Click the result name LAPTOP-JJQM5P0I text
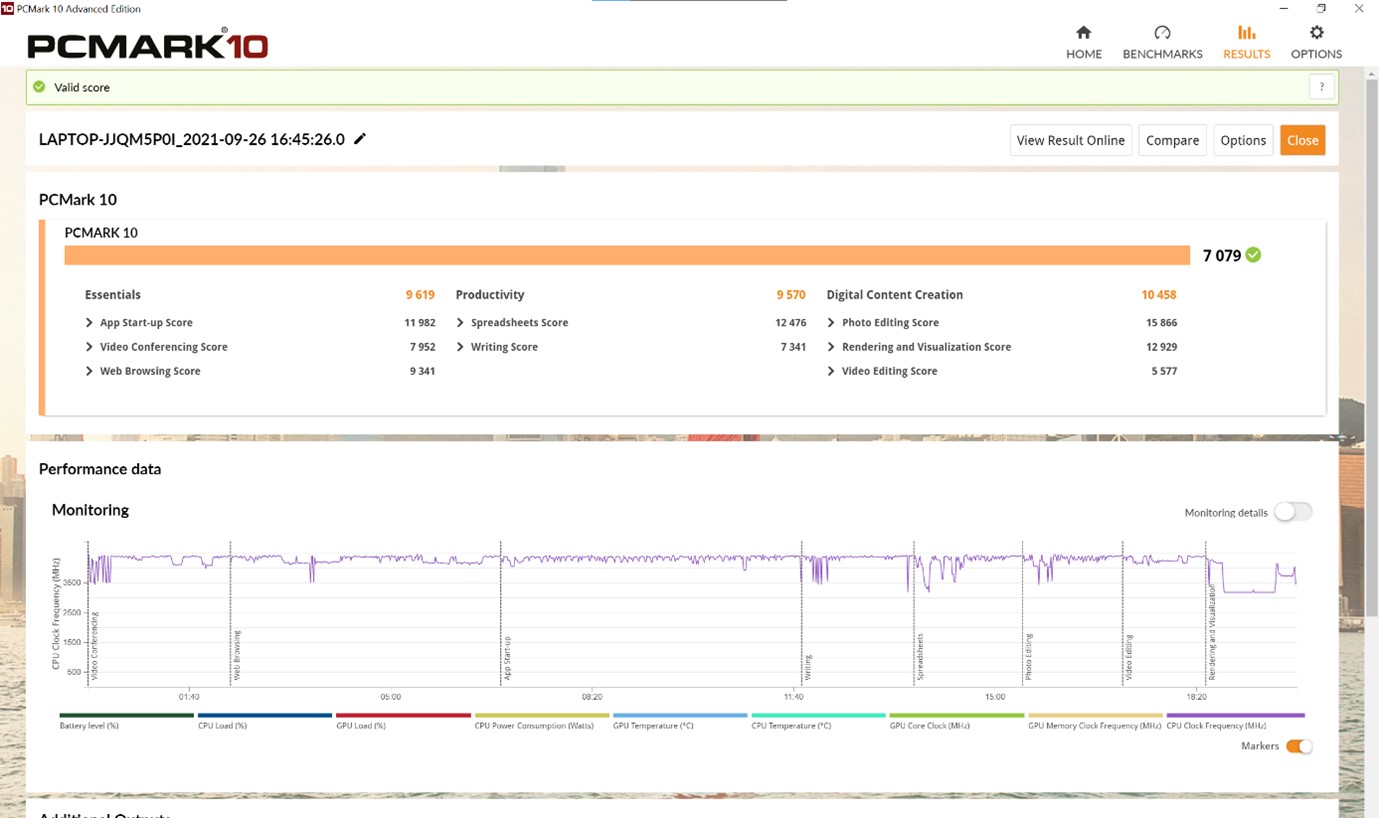 [x=192, y=139]
